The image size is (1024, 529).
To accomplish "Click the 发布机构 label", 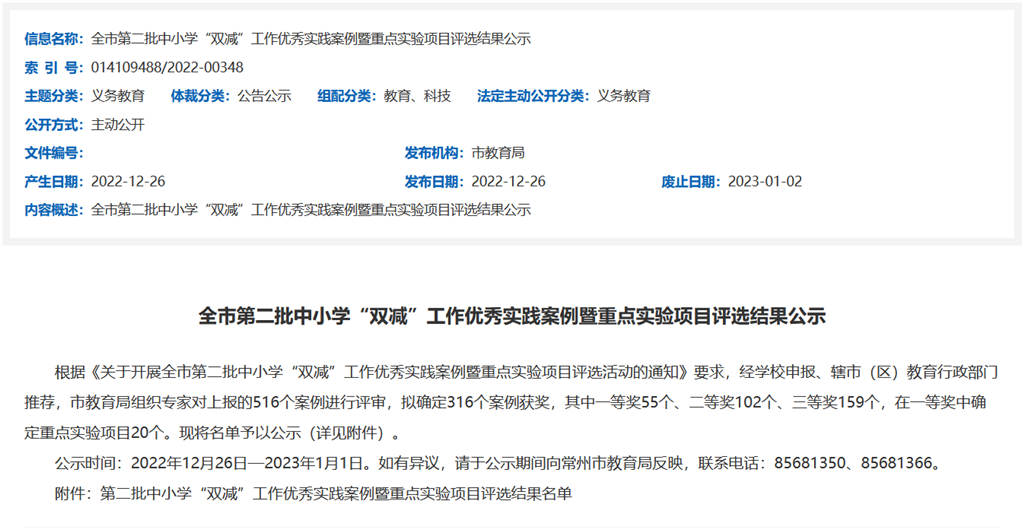I will point(434,153).
